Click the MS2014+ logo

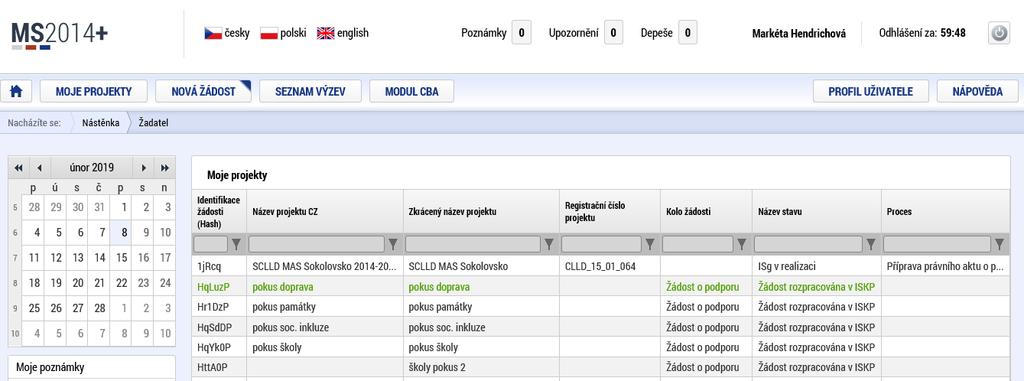59,35
